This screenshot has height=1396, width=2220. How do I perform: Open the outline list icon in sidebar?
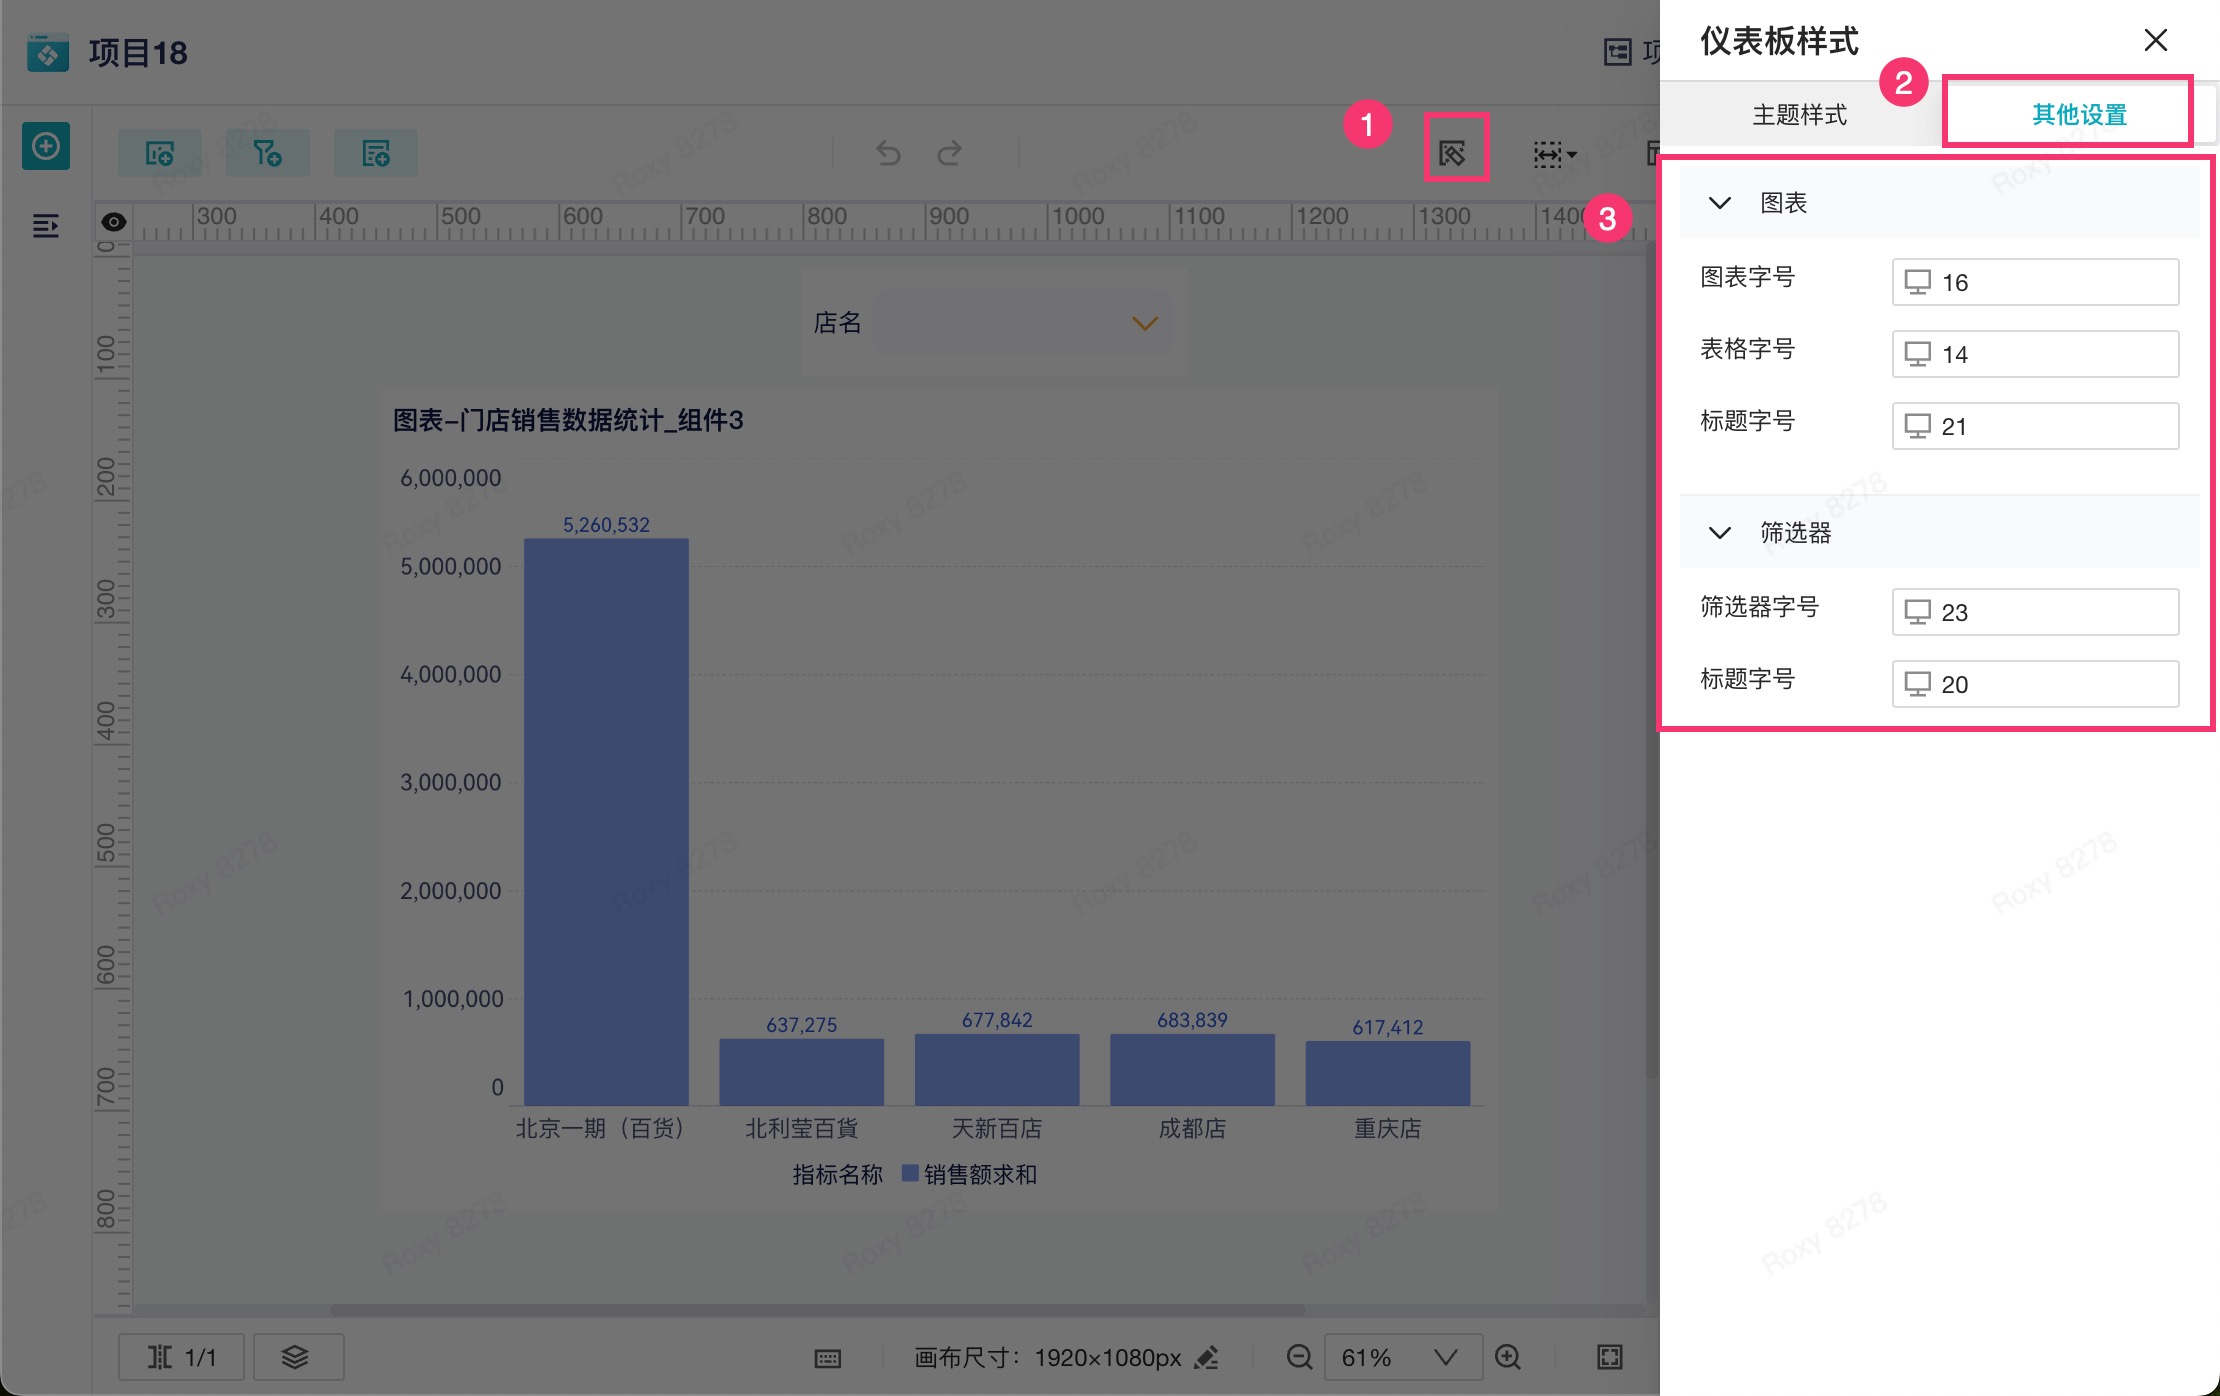tap(46, 226)
